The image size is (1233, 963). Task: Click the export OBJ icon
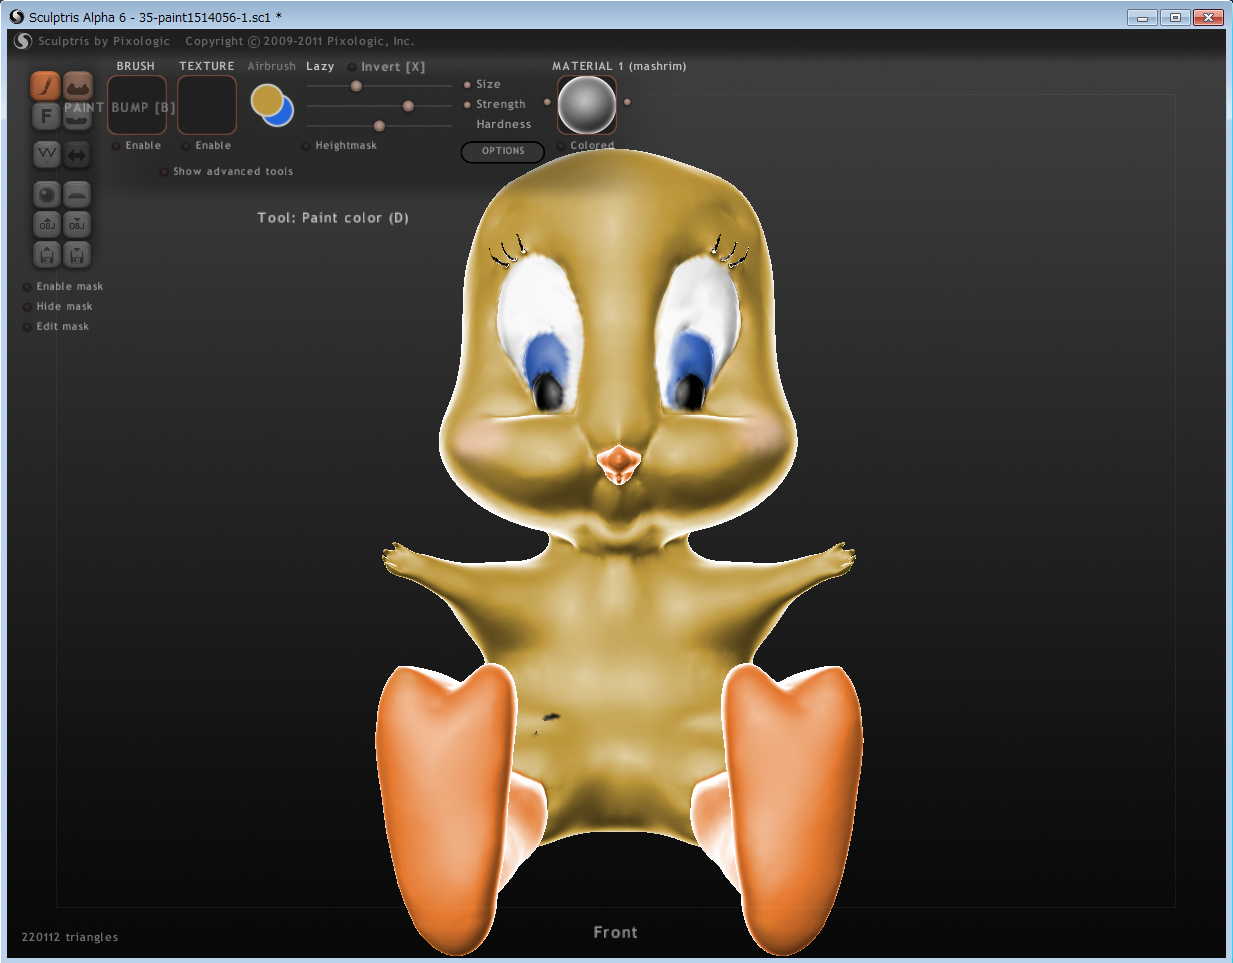tap(78, 224)
